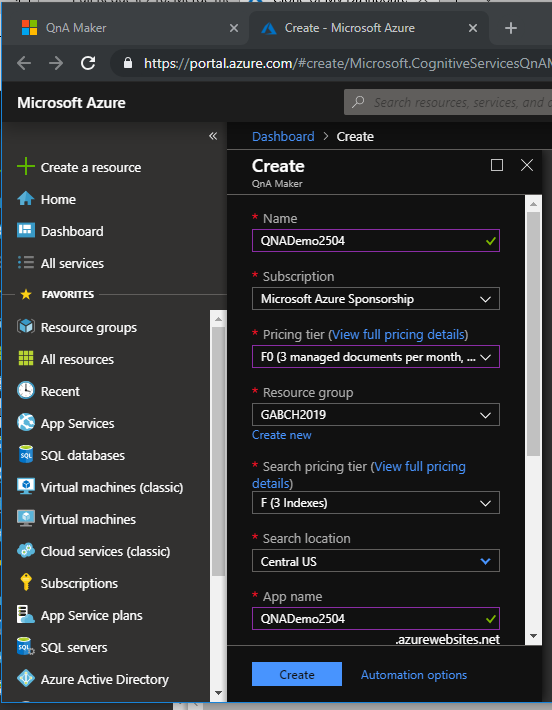The image size is (552, 710).
Task: Click the App name input field
Action: tap(376, 619)
